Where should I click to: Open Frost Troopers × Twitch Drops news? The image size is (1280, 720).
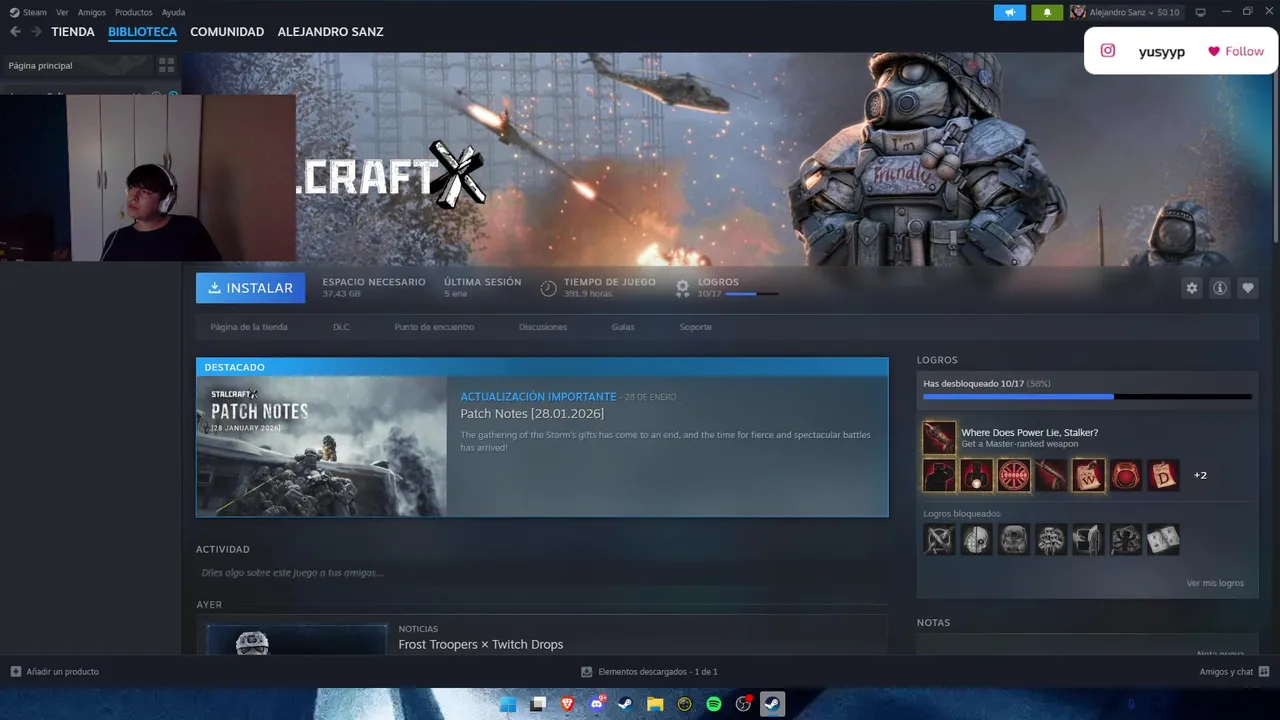pos(481,645)
